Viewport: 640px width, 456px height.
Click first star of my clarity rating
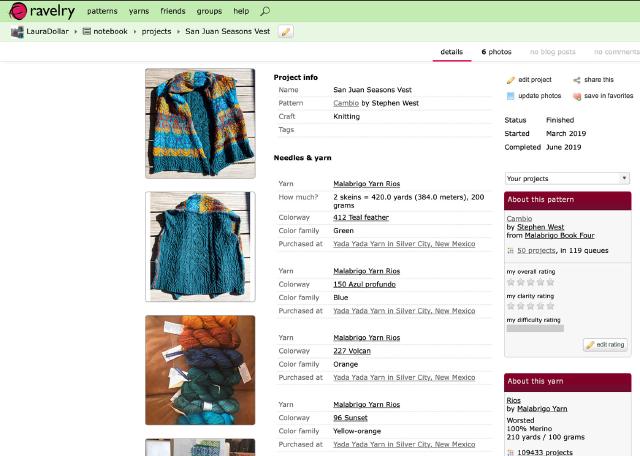coord(511,306)
